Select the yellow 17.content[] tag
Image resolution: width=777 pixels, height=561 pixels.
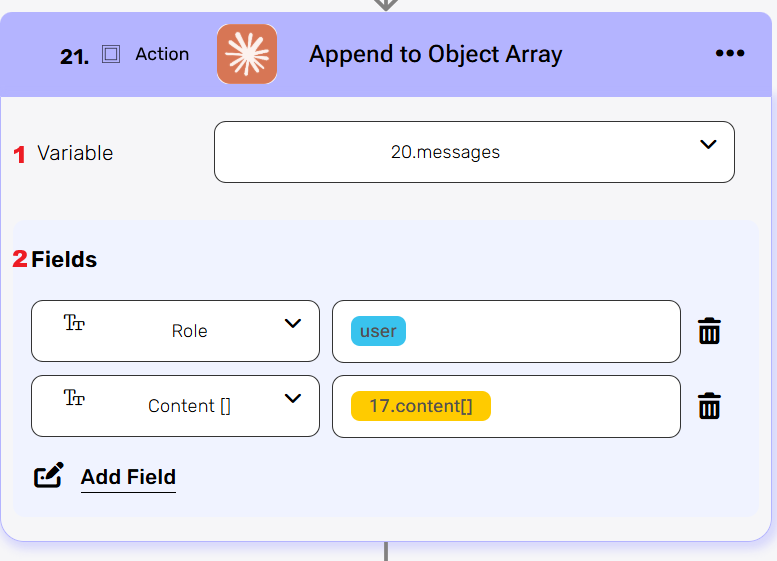[420, 406]
